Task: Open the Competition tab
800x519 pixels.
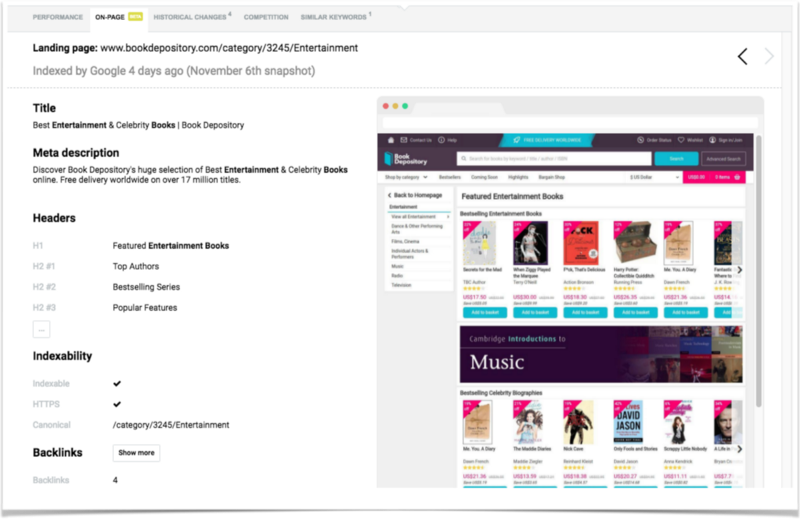Action: [x=266, y=17]
